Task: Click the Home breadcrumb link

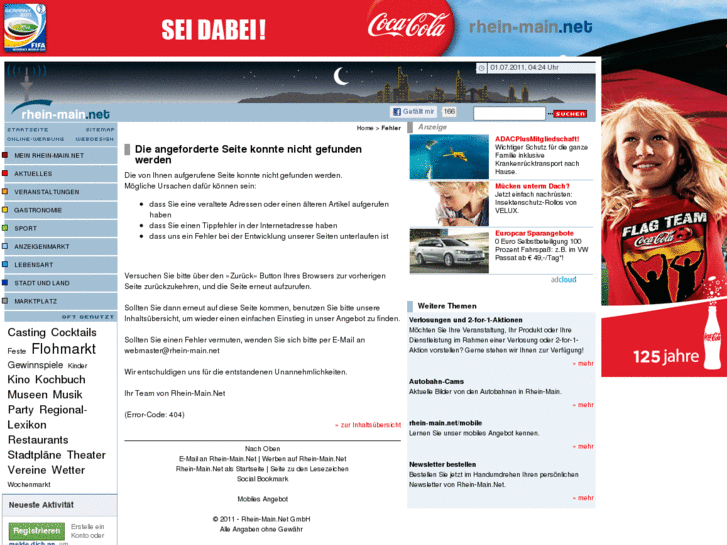Action: [365, 128]
